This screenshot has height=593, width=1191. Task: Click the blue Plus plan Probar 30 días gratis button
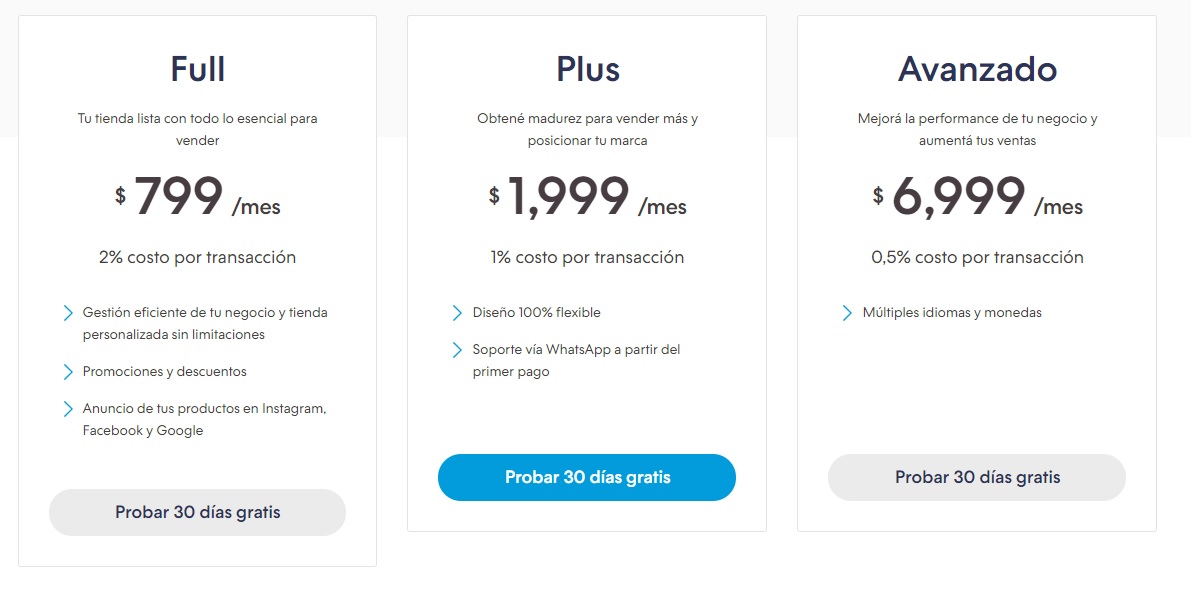click(587, 478)
